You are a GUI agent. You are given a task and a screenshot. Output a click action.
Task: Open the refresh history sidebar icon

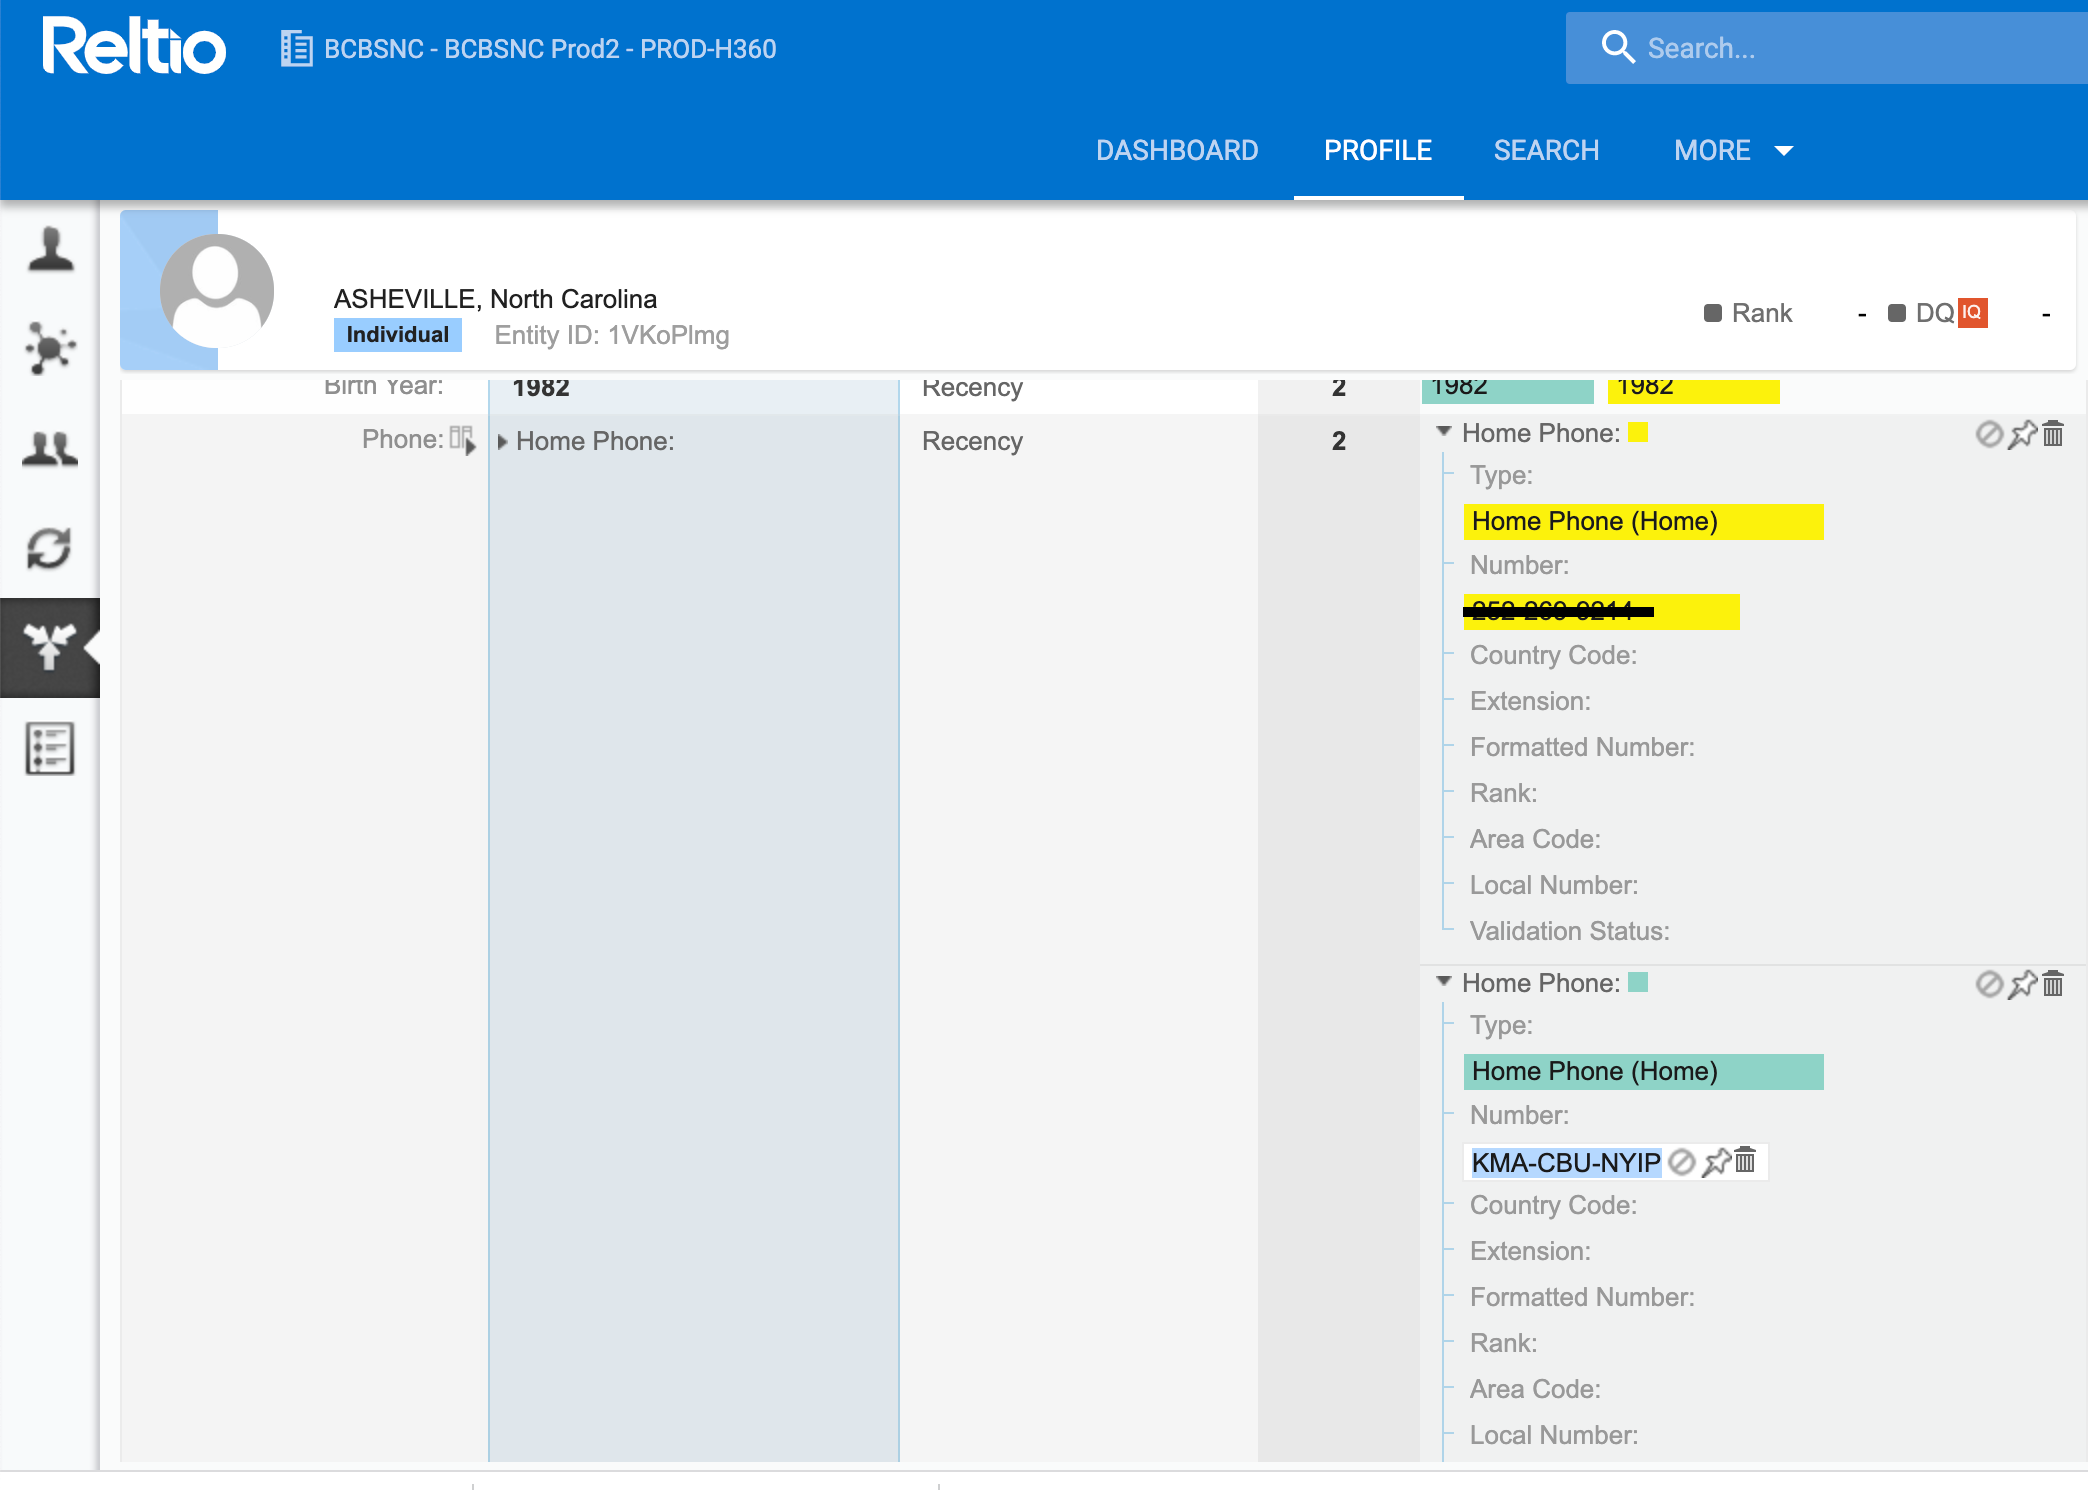tap(50, 548)
